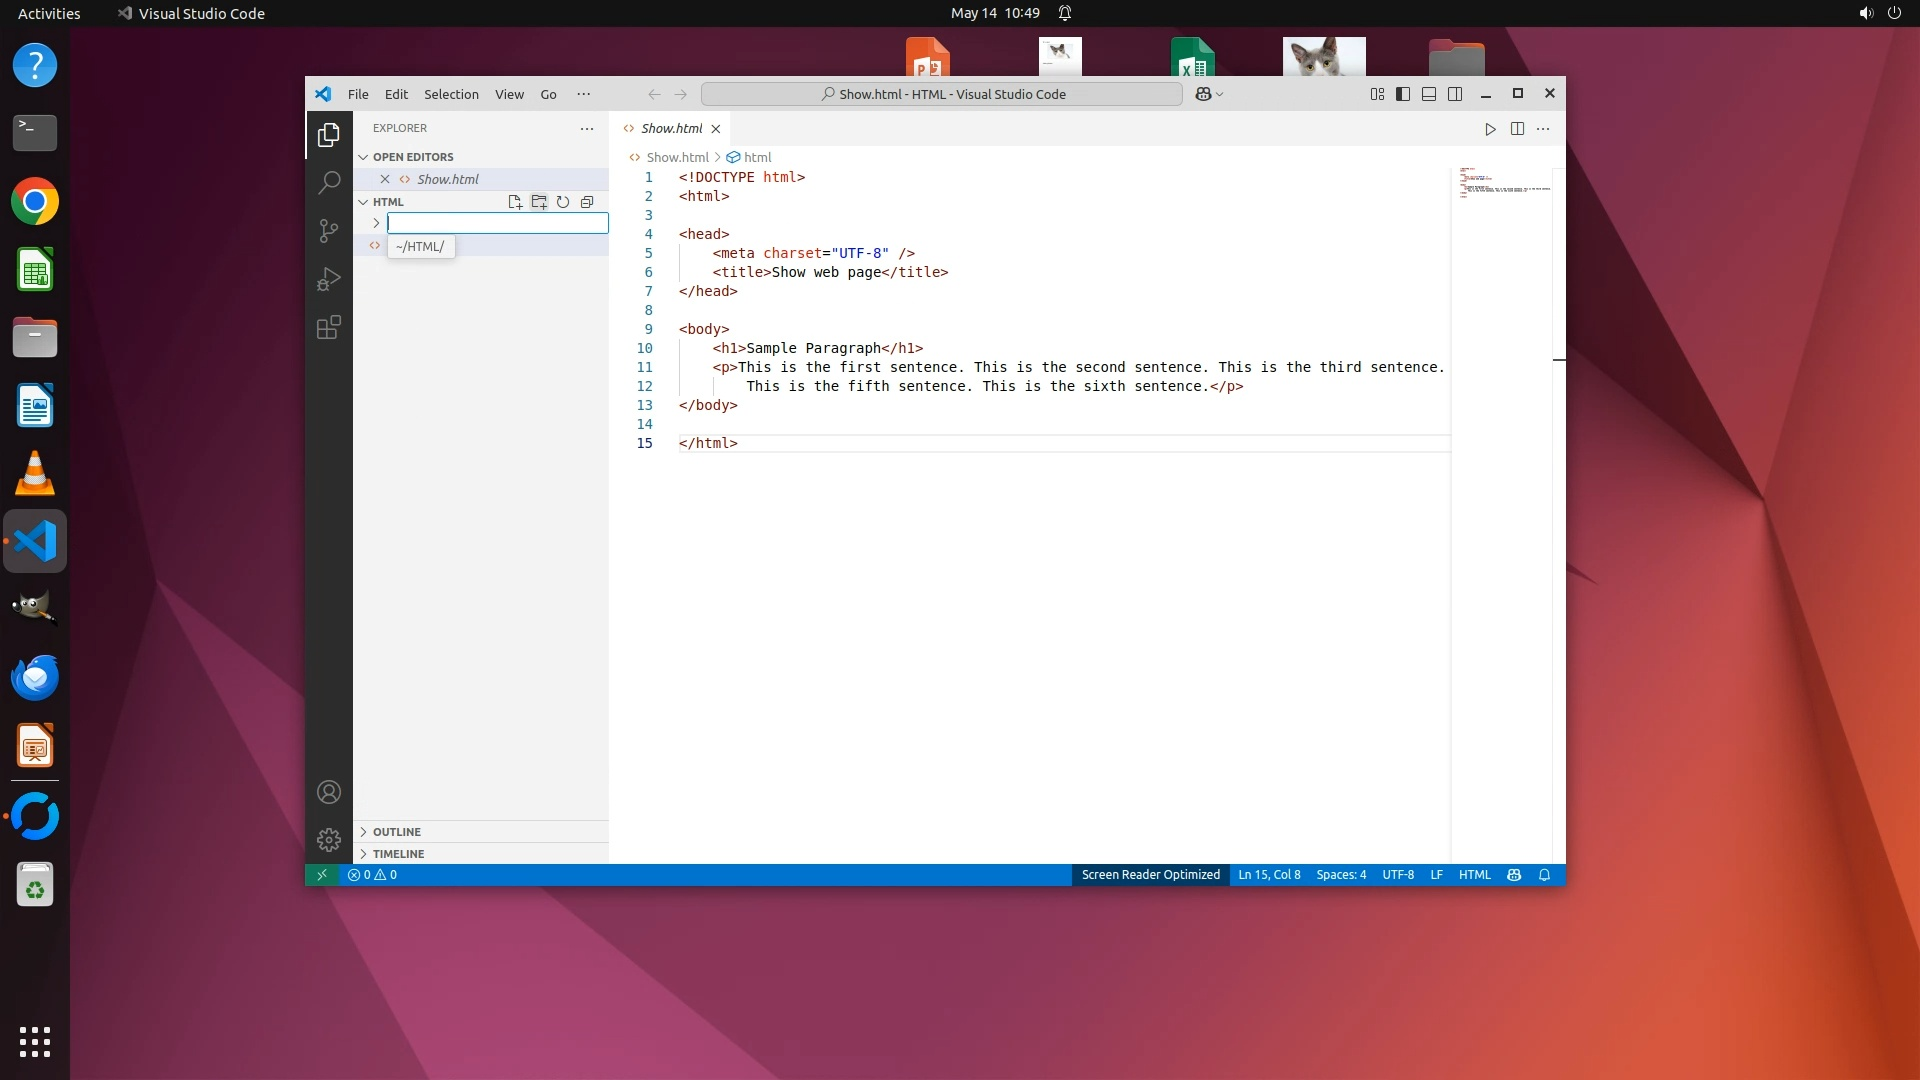Expand the Timeline section
The height and width of the screenshot is (1080, 1920).
click(398, 854)
